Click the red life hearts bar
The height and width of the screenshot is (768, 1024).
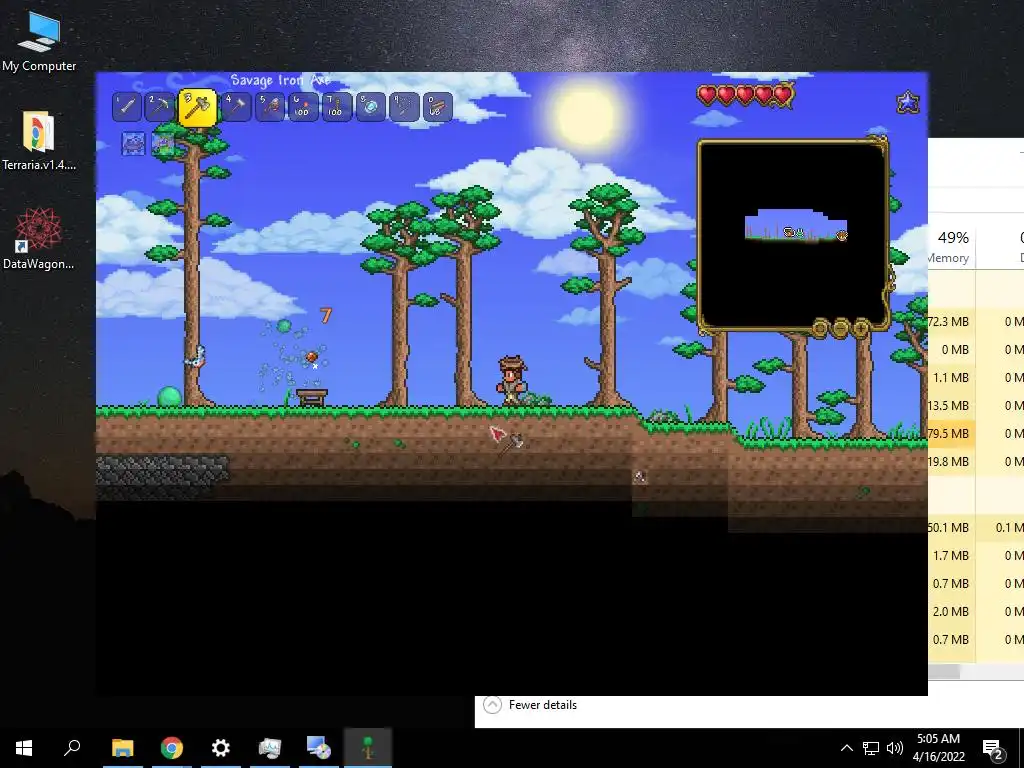[x=746, y=95]
